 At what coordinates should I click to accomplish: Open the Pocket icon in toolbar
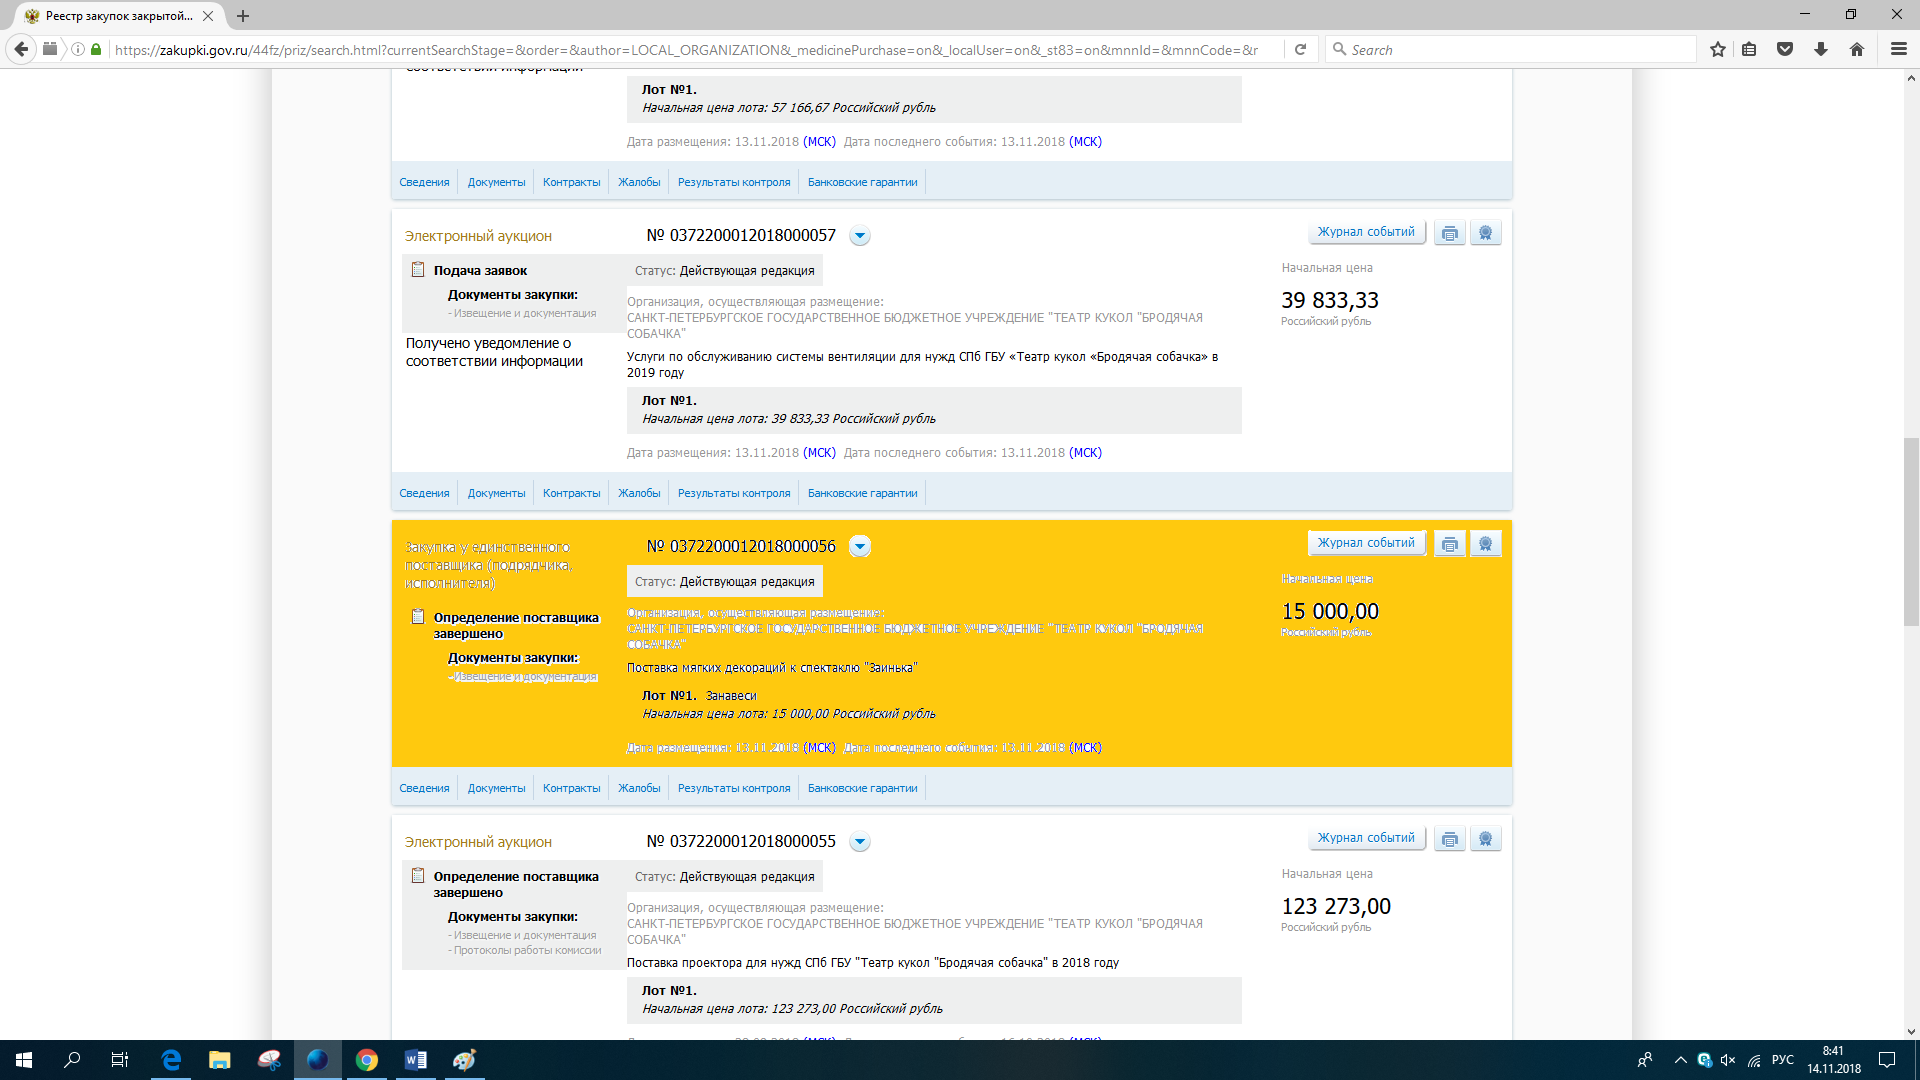click(1785, 49)
